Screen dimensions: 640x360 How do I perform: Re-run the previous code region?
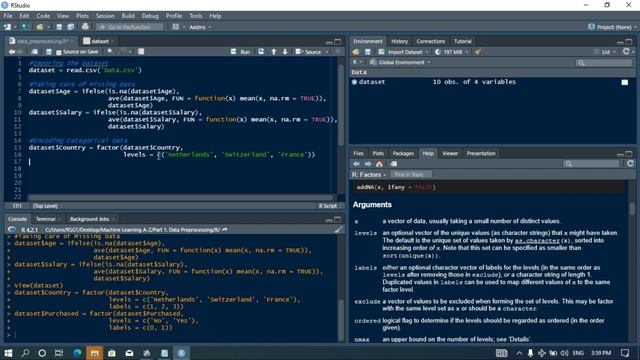[261, 52]
